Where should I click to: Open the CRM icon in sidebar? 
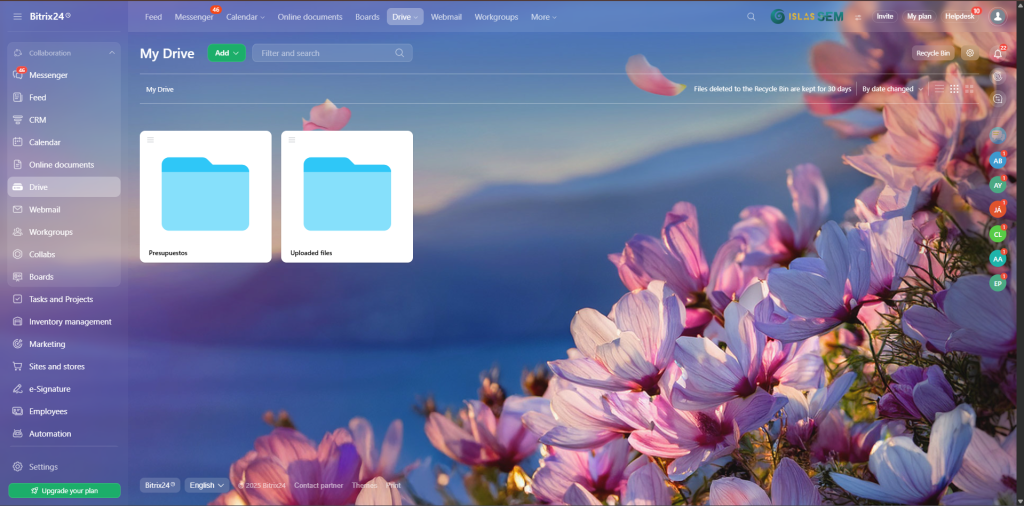coord(18,120)
